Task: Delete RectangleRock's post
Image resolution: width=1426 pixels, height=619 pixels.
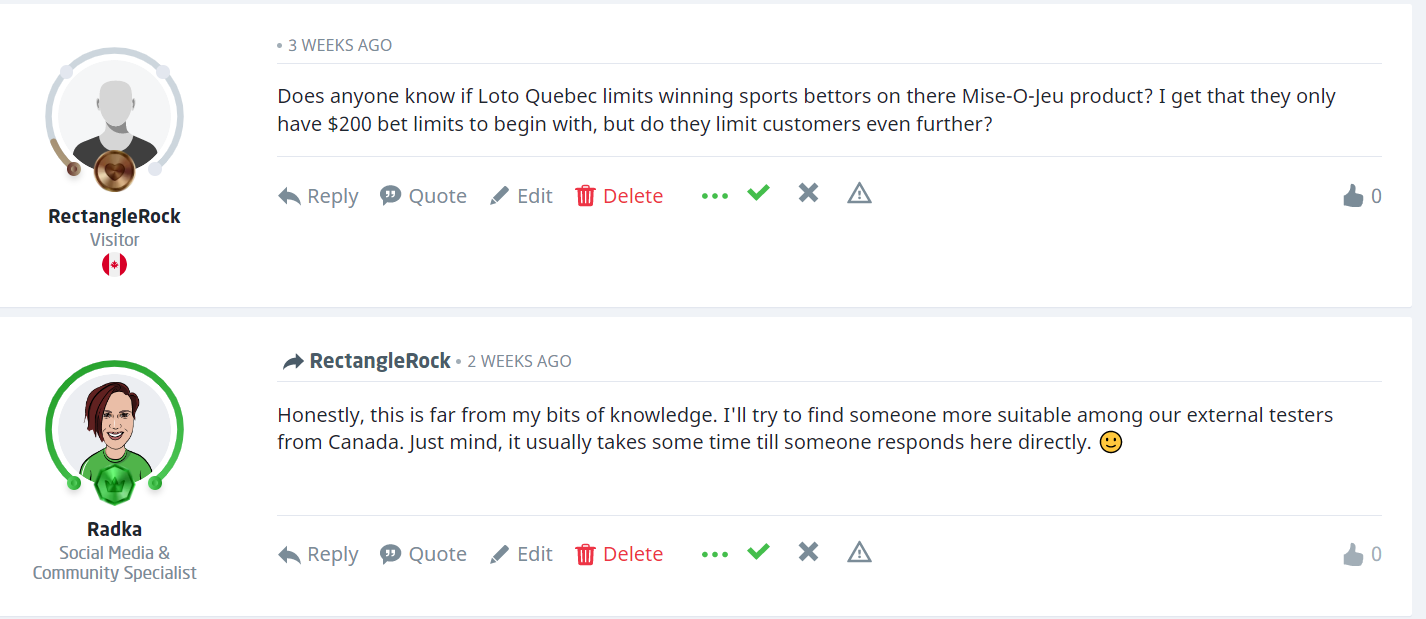Action: (x=619, y=196)
